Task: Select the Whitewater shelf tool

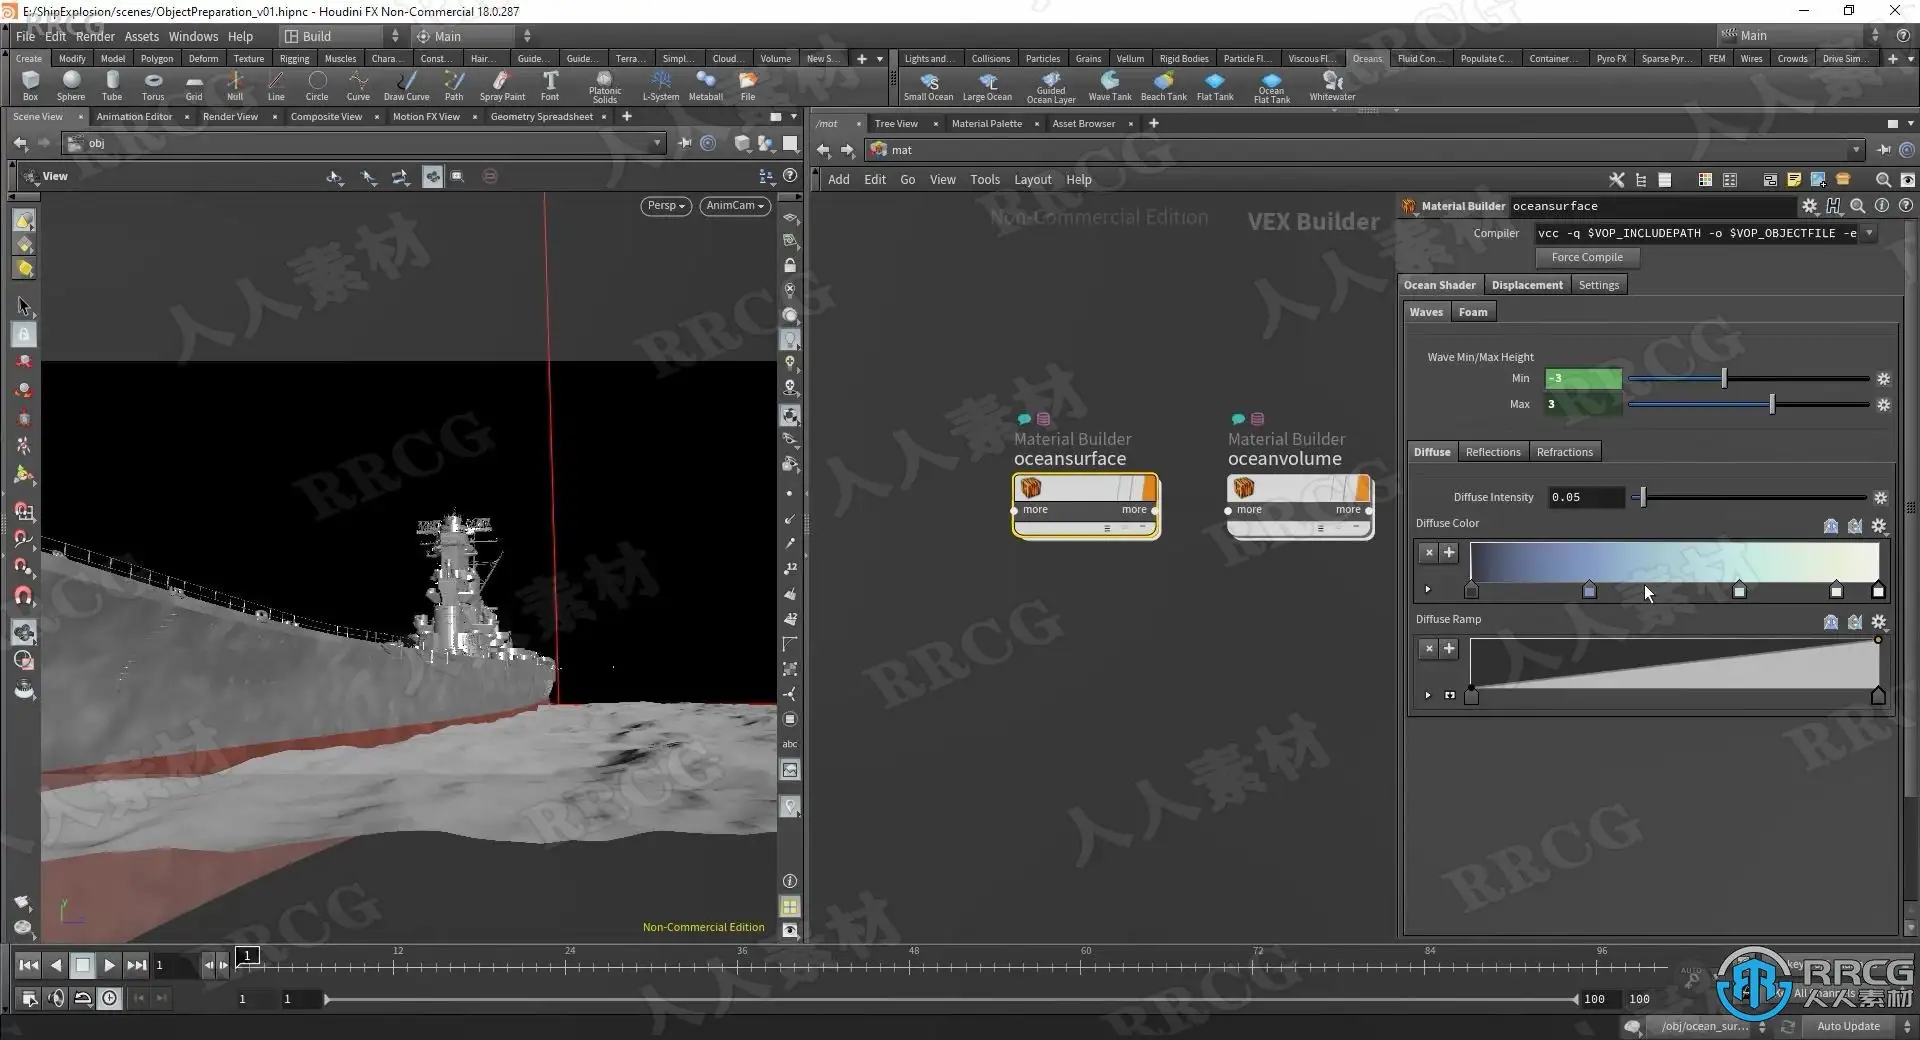Action: (1332, 85)
